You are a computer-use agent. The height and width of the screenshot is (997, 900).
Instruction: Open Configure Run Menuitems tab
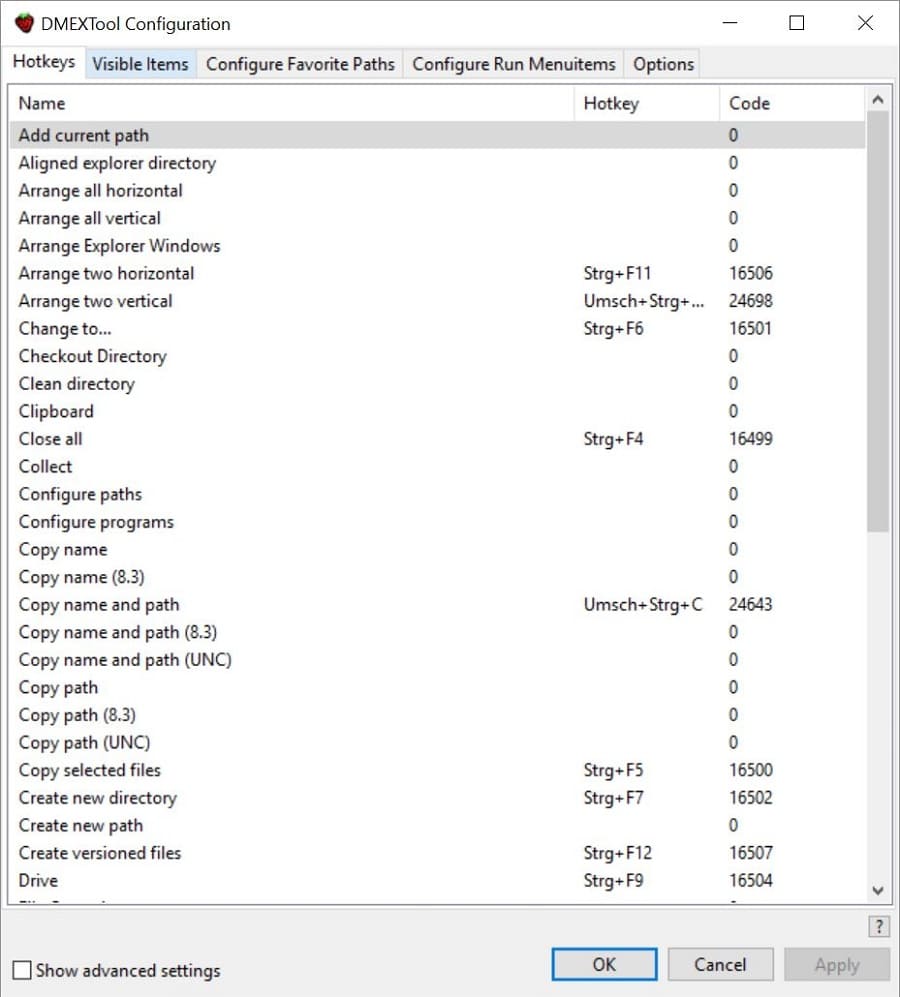tap(514, 64)
